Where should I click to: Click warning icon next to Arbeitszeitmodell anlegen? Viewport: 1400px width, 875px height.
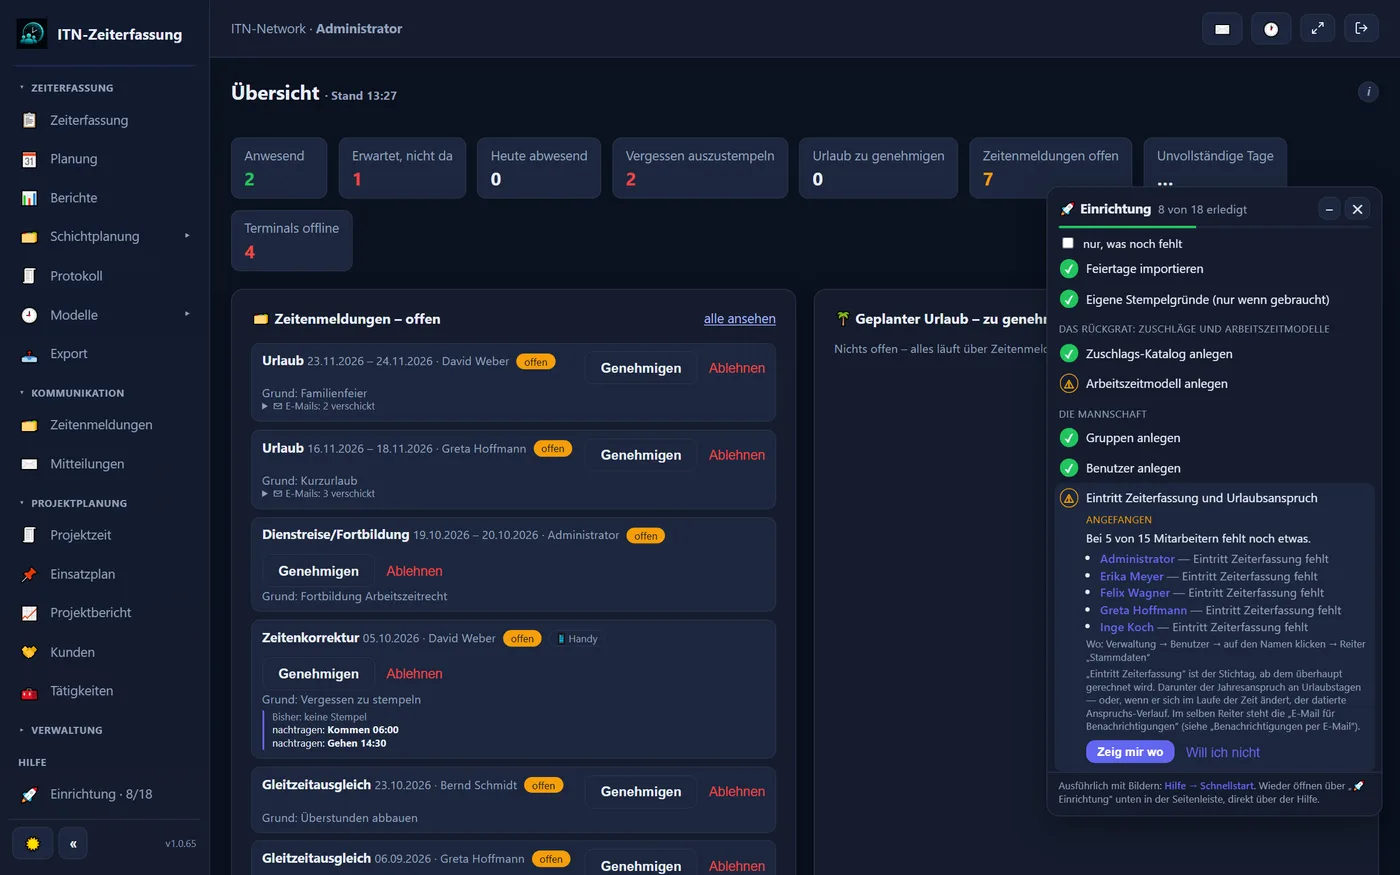tap(1069, 384)
